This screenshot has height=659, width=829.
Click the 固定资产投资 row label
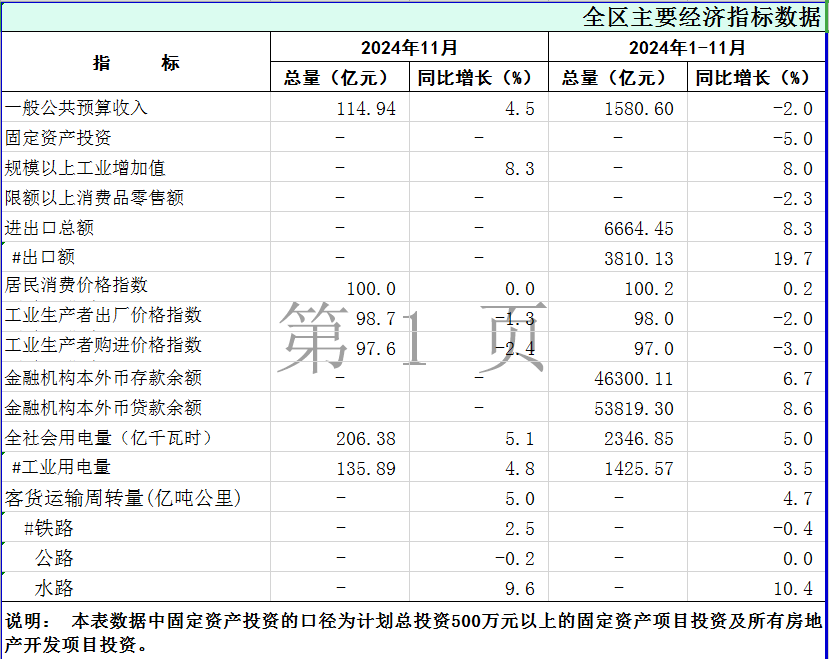pyautogui.click(x=58, y=138)
